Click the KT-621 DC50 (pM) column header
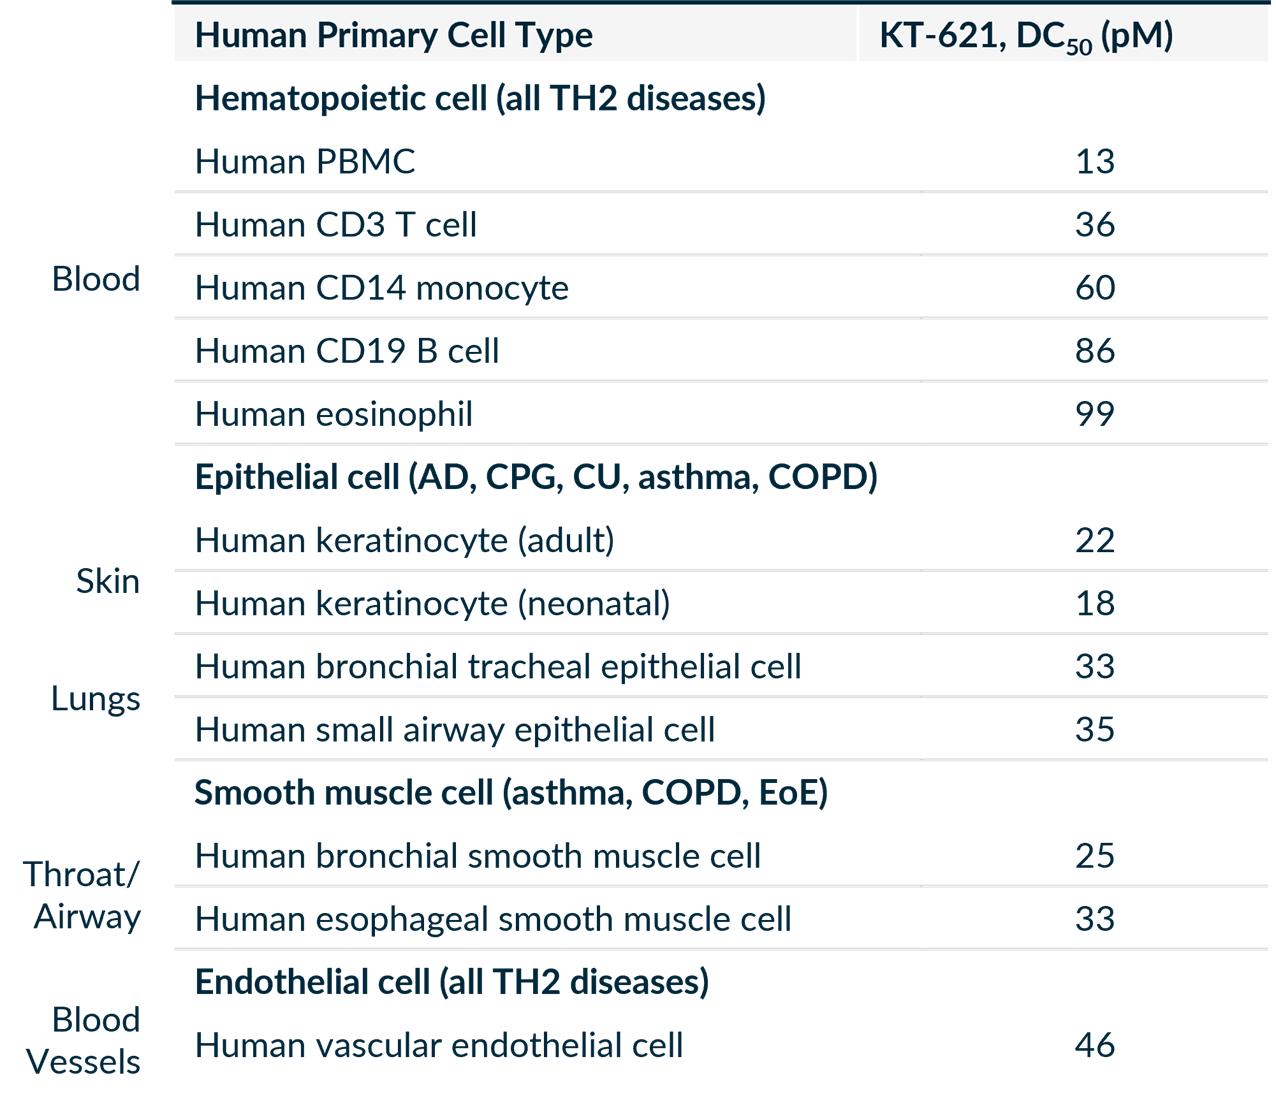Image resolution: width=1276 pixels, height=1103 pixels. point(1026,36)
